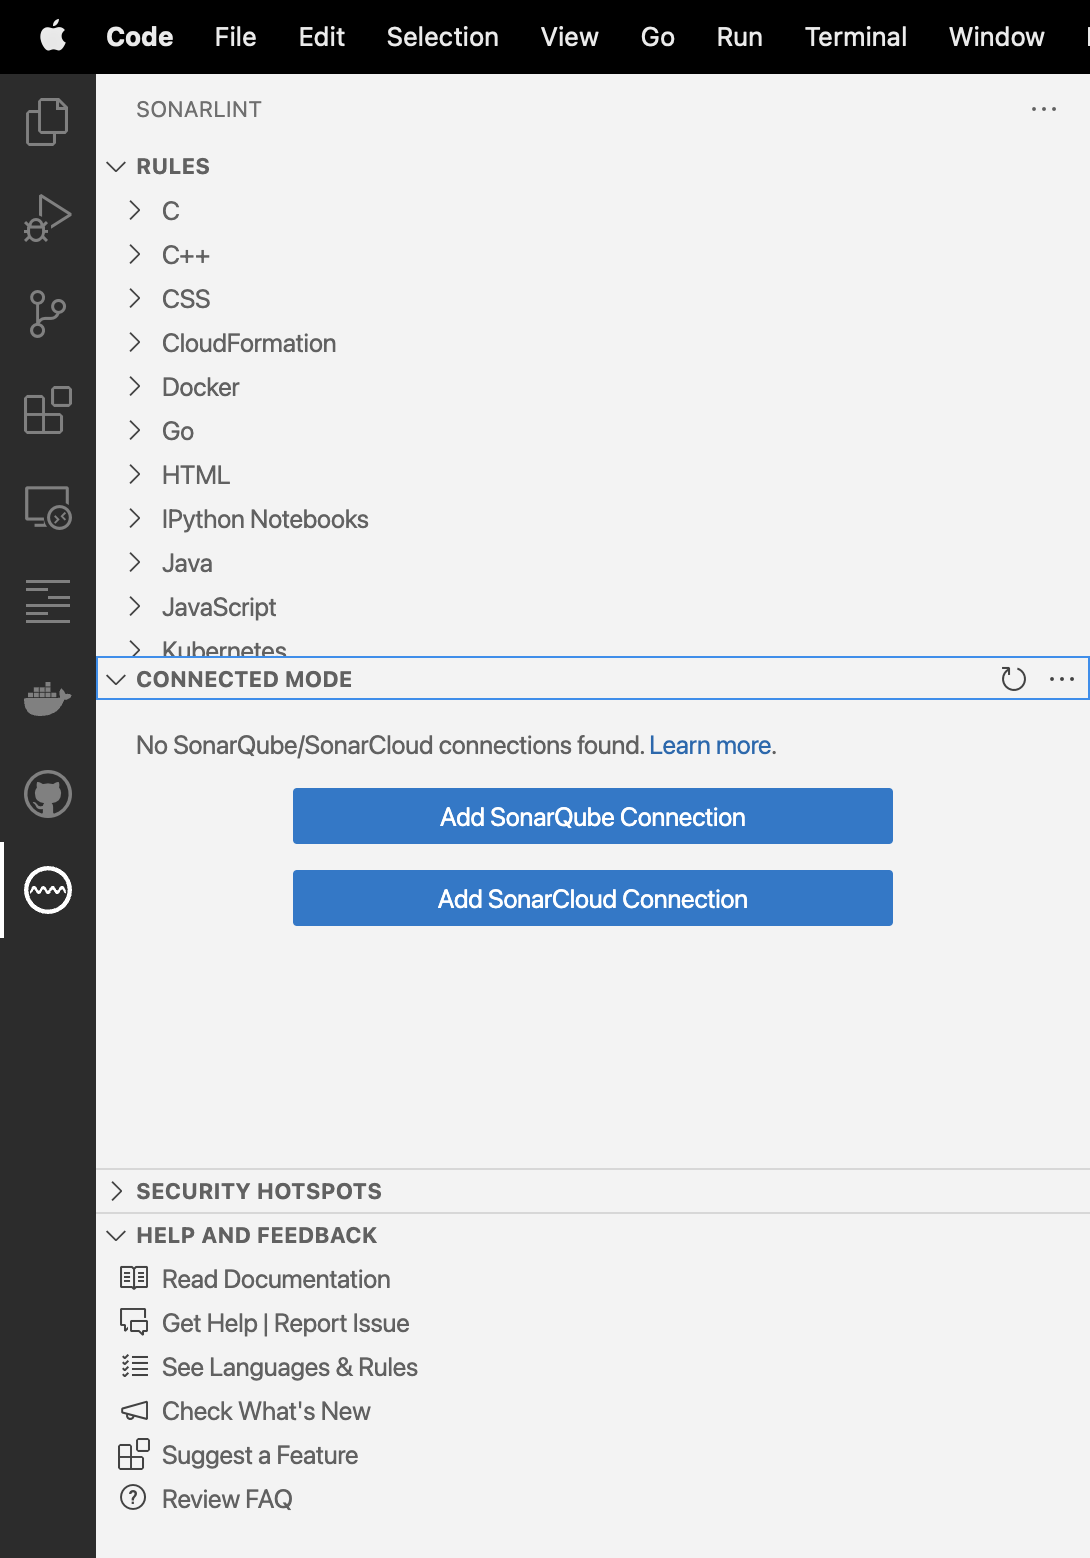This screenshot has width=1090, height=1558.
Task: Click the SONARLINT panel title
Action: coord(199,109)
